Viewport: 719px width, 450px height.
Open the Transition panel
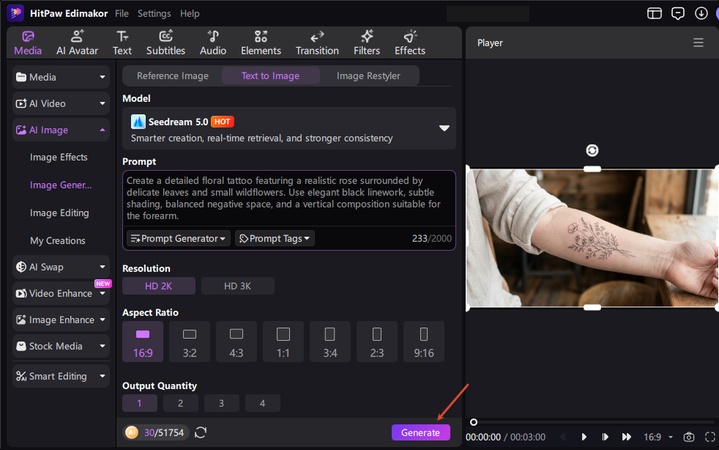[x=317, y=43]
